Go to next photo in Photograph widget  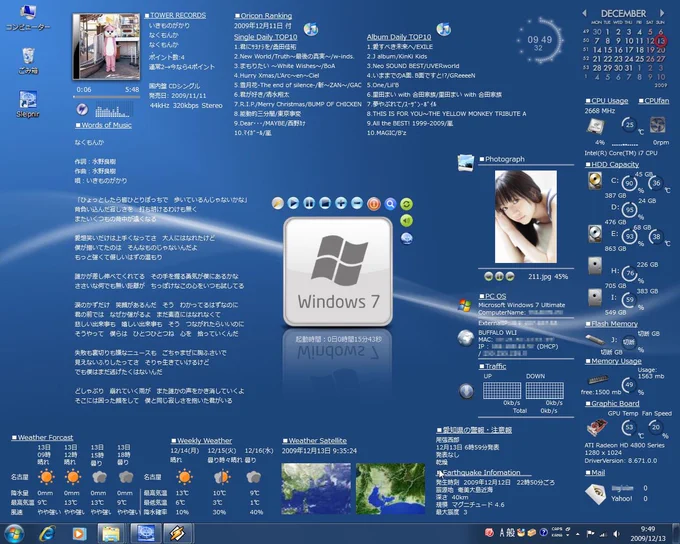pos(510,276)
